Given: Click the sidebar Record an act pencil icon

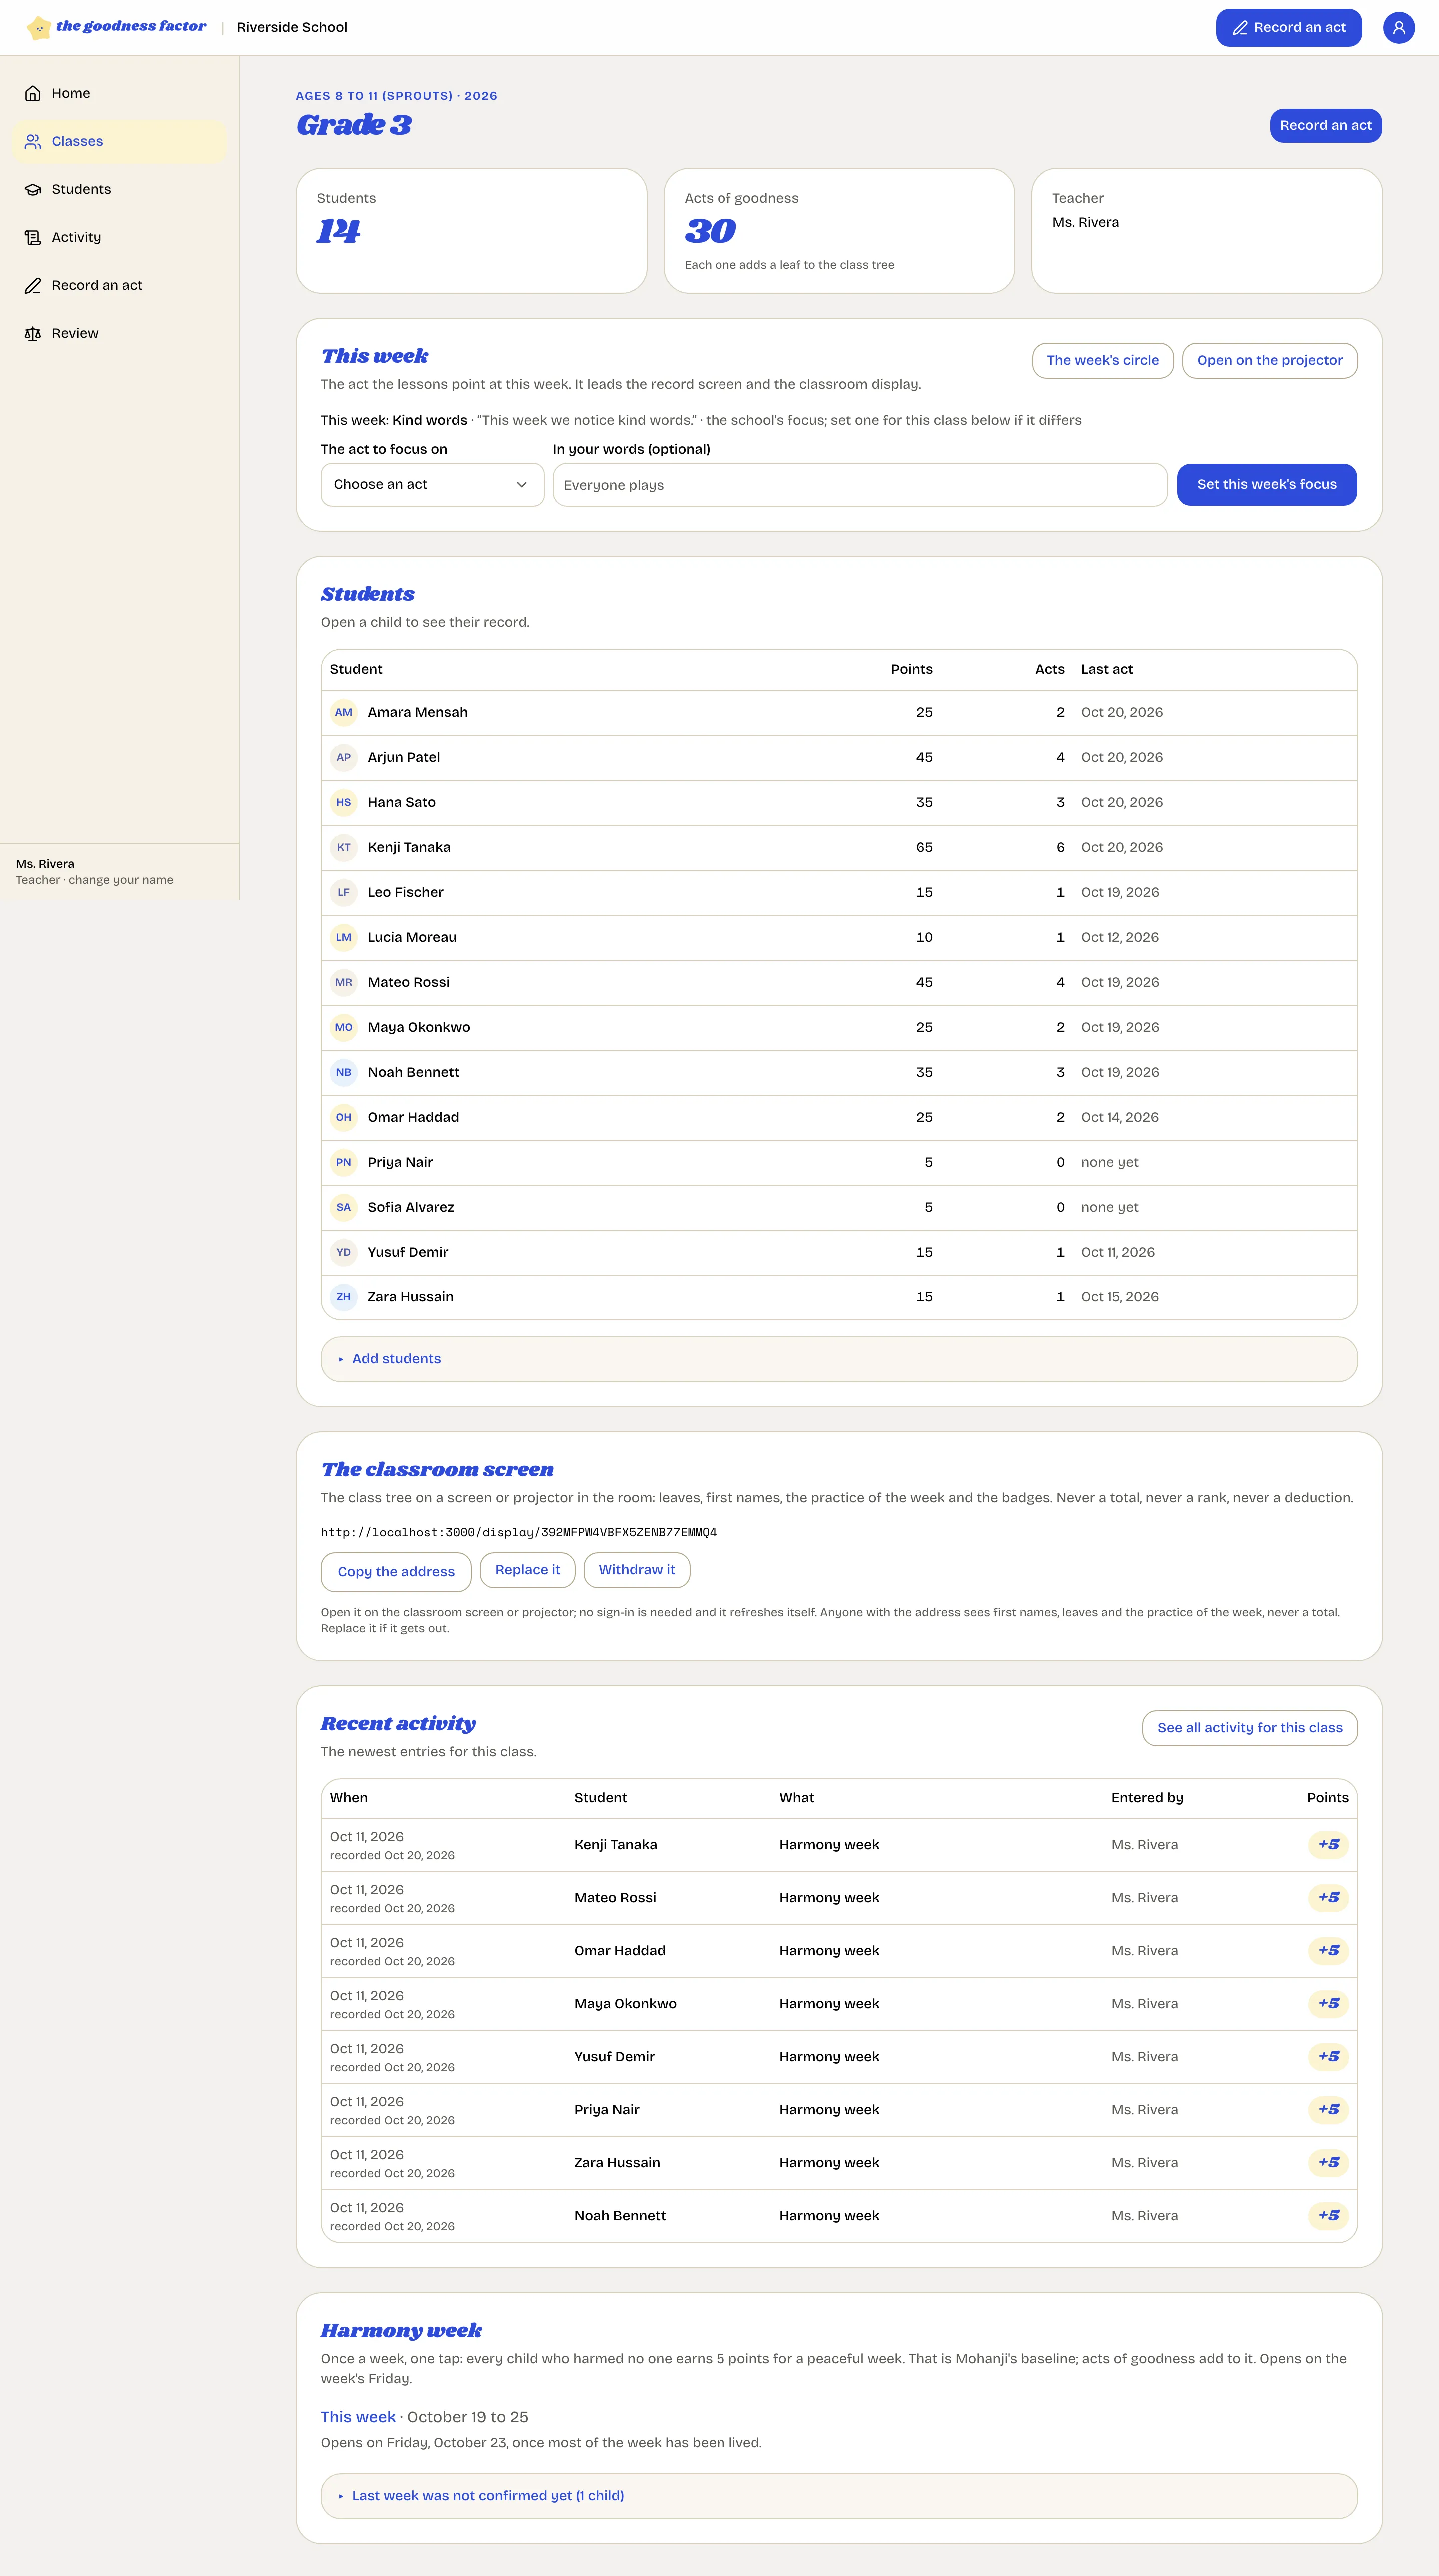Looking at the screenshot, I should pos(33,286).
